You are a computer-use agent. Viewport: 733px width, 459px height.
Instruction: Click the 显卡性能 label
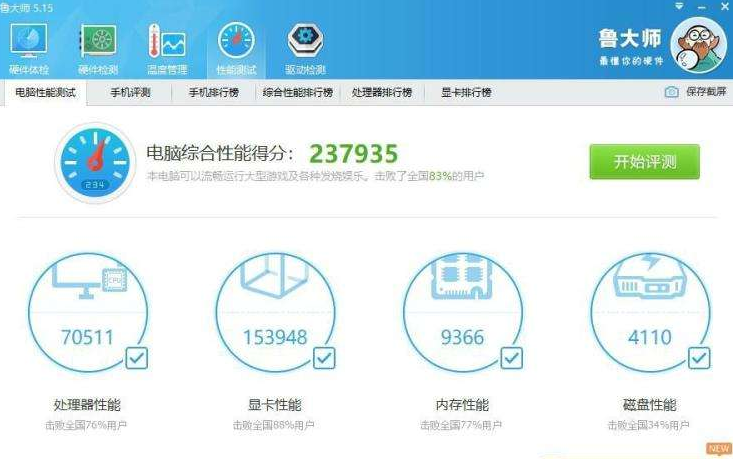(275, 405)
